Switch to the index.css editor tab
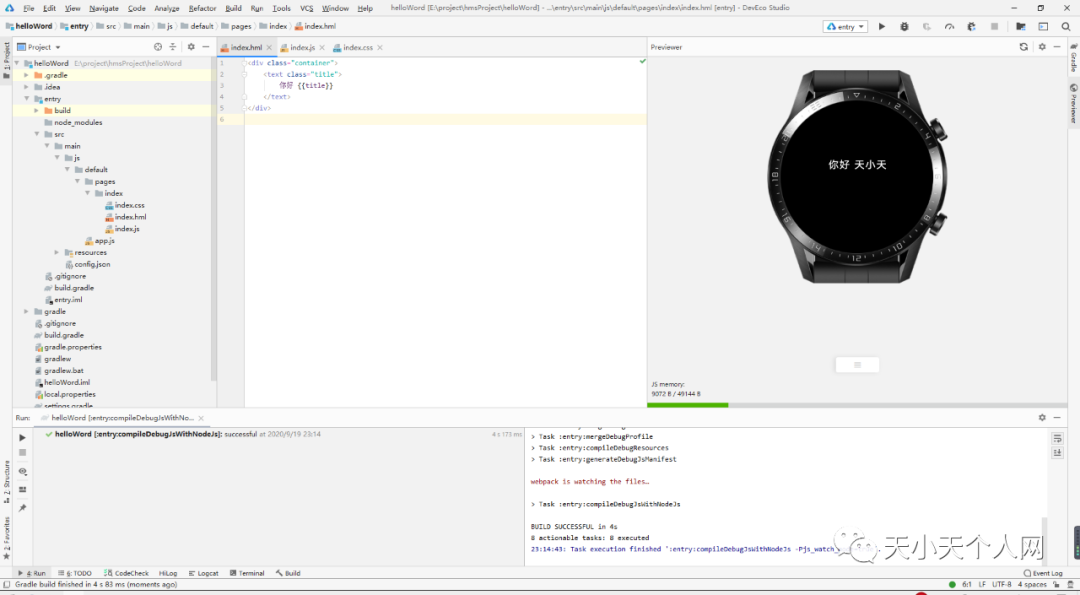Viewport: 1080px width, 595px height. [x=357, y=48]
